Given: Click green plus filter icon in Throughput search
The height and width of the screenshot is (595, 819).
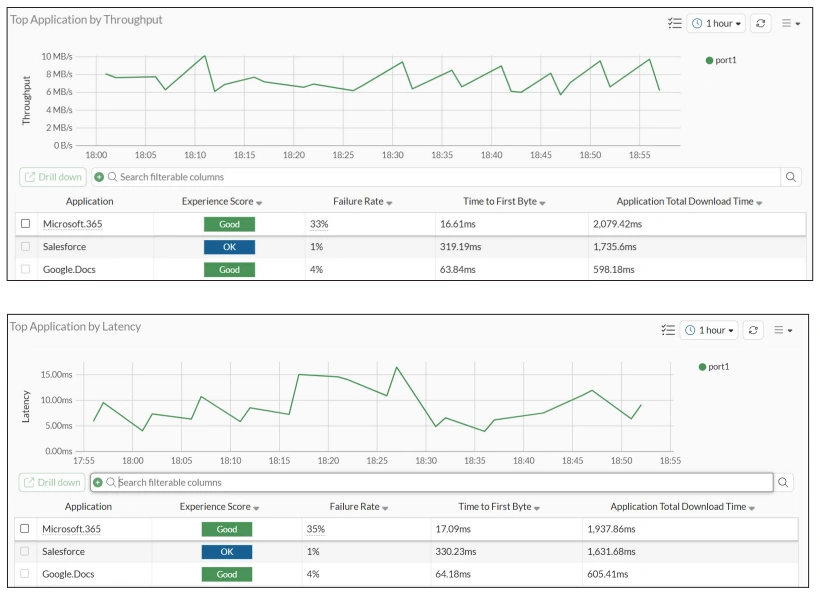Looking at the screenshot, I should point(99,177).
